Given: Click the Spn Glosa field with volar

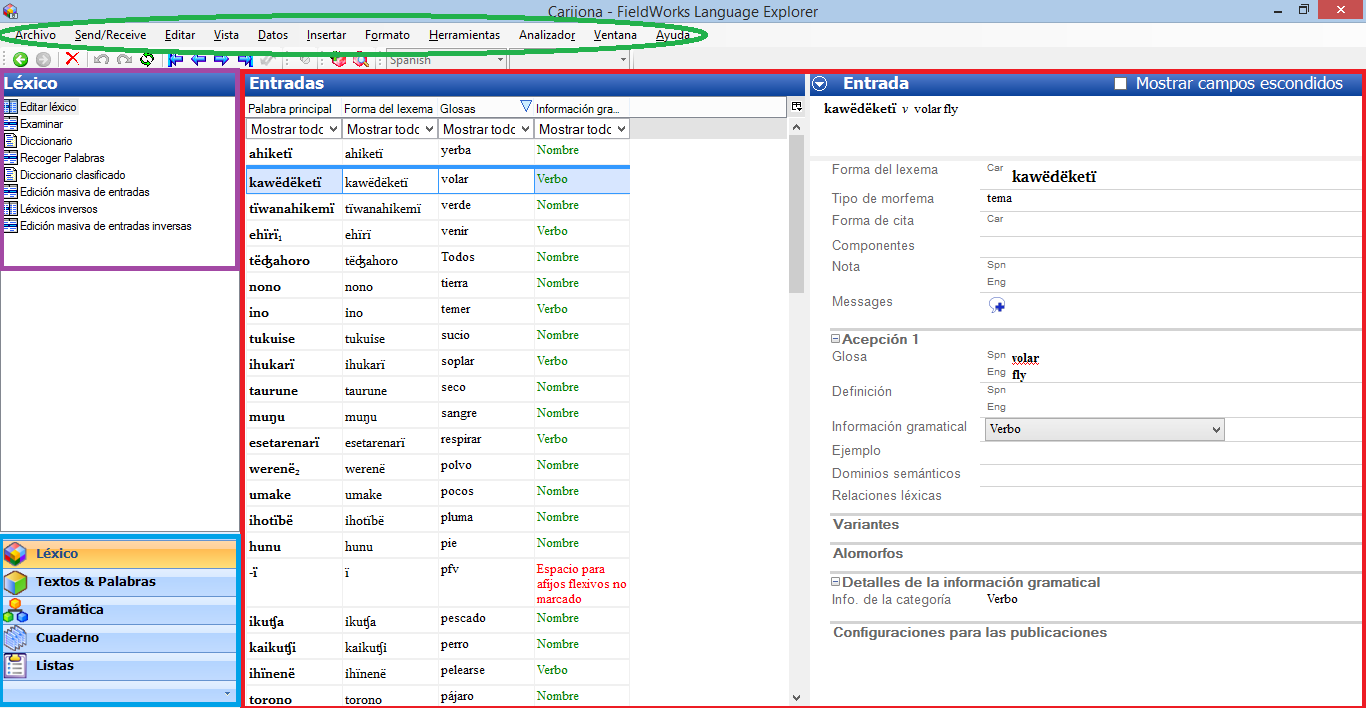Looking at the screenshot, I should 1026,358.
